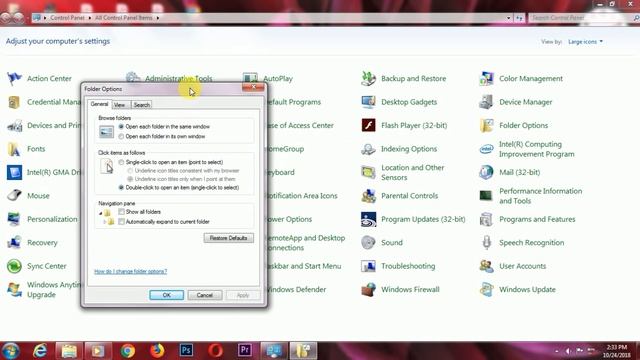Open Notification Area Icons item
This screenshot has height=360, width=640.
pyautogui.click(x=302, y=196)
